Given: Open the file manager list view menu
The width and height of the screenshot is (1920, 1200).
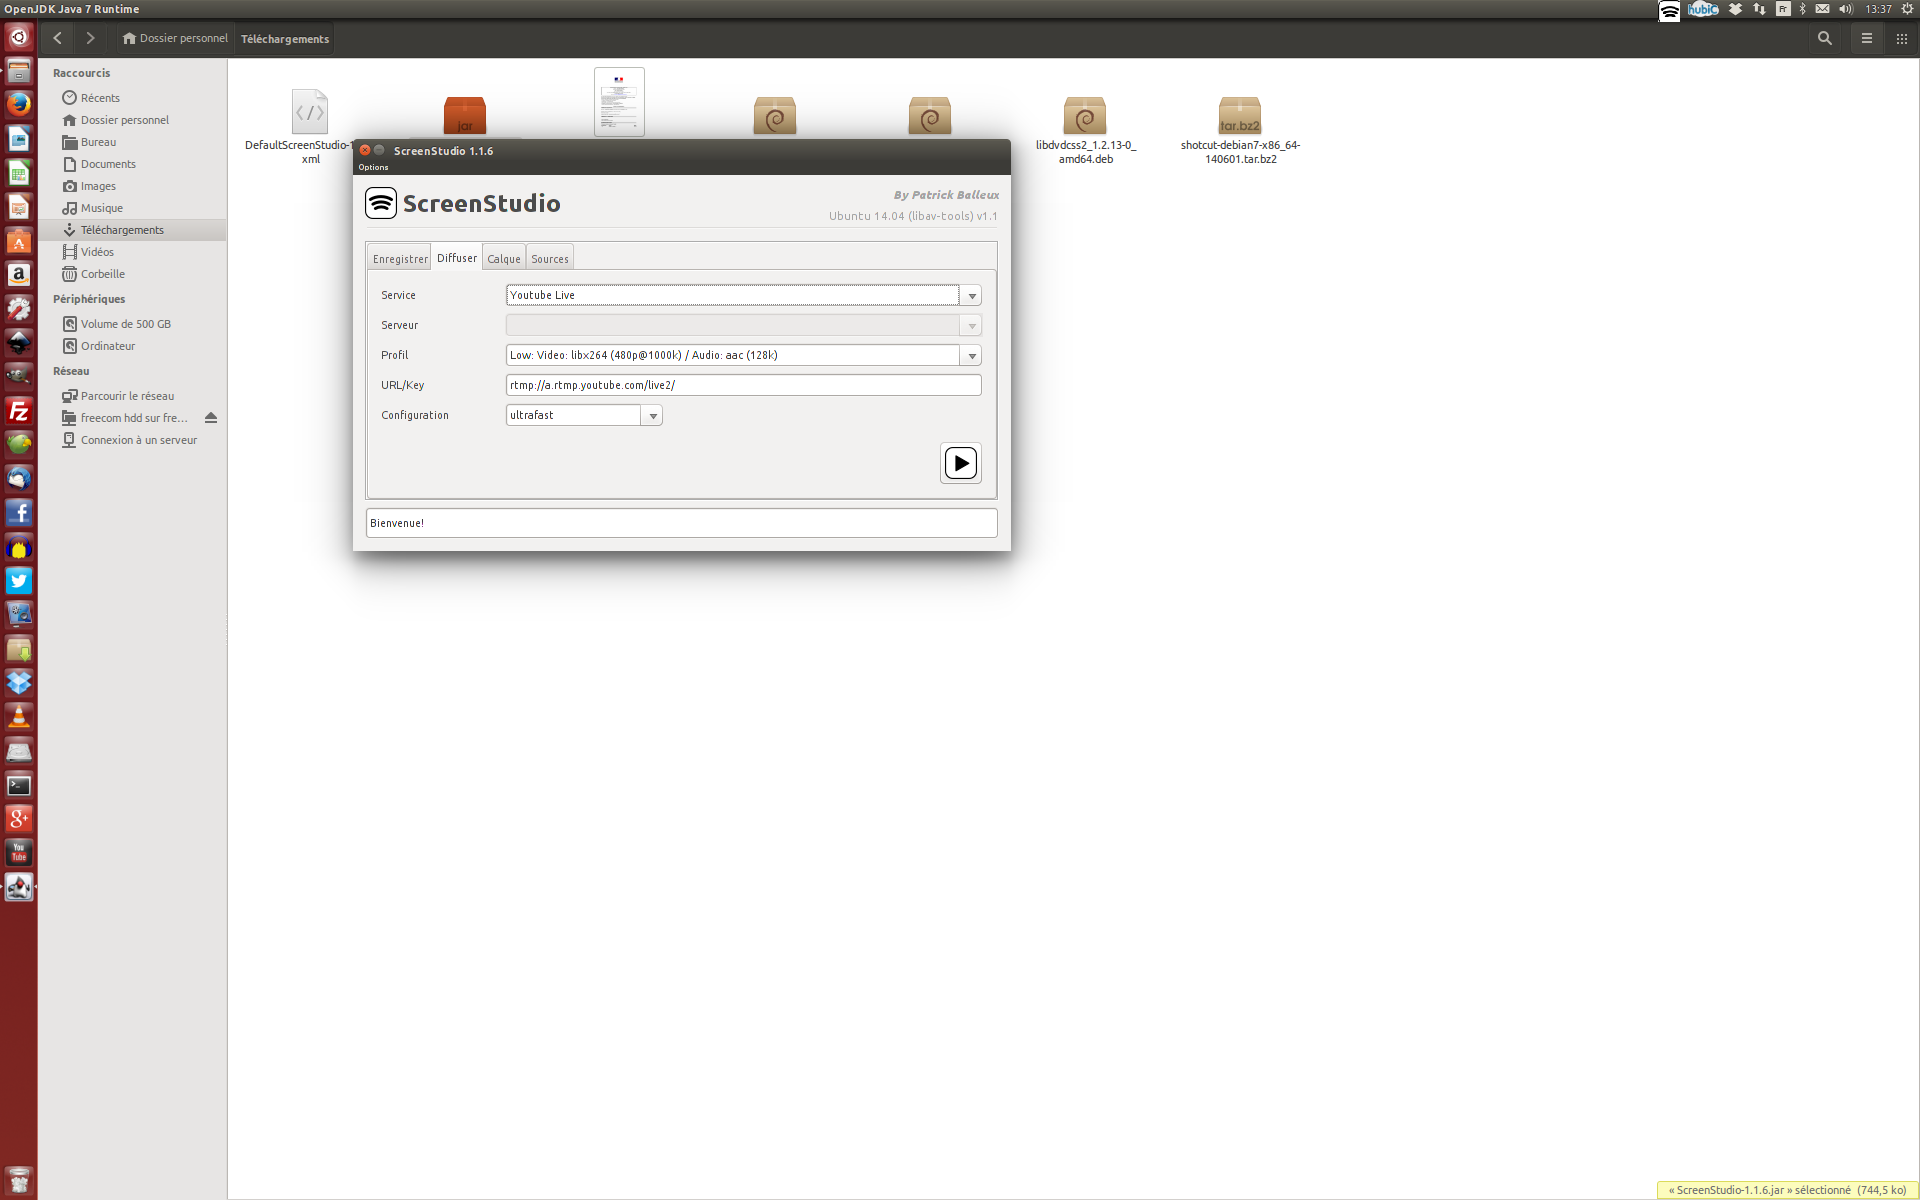Looking at the screenshot, I should 1866,38.
